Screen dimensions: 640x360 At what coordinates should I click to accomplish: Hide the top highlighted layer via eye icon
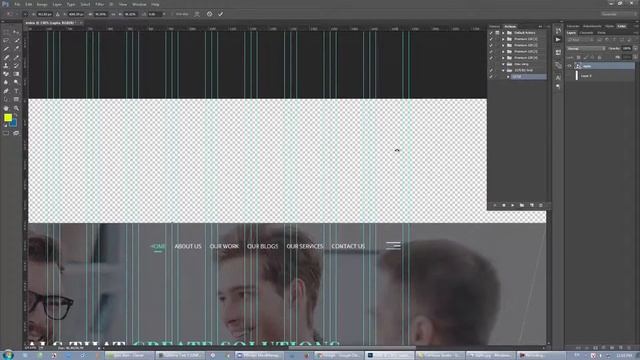click(570, 66)
